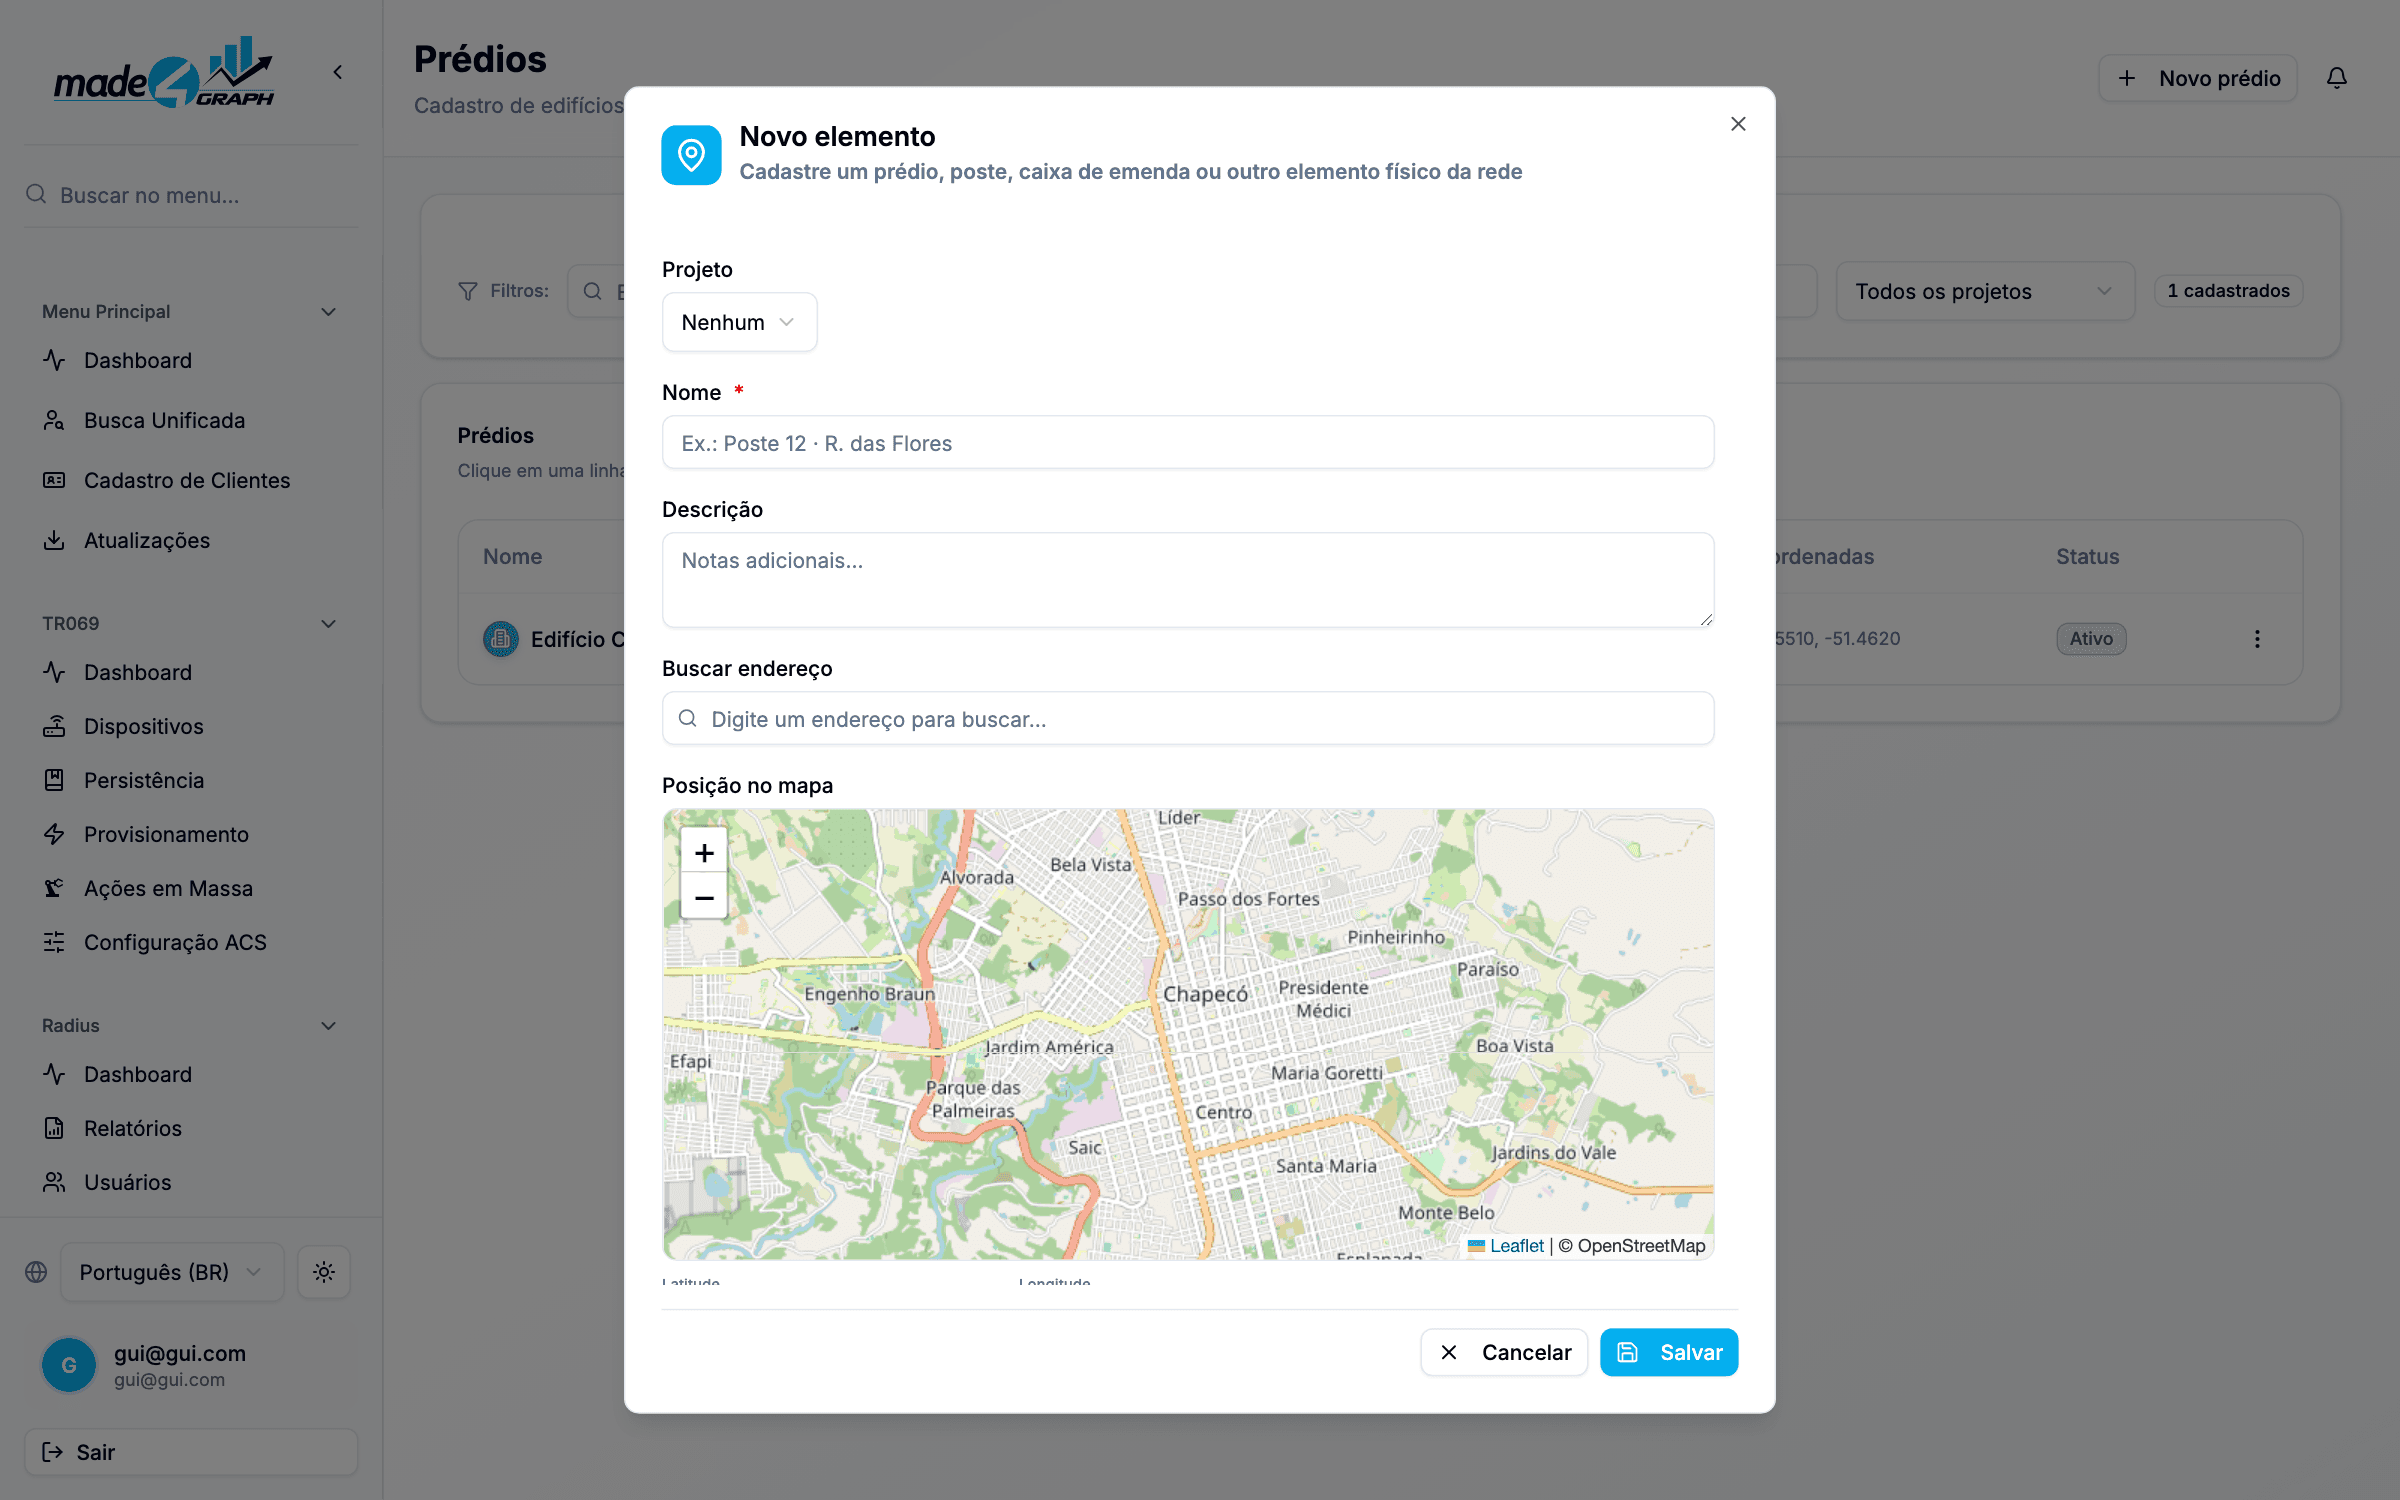Click the Nome input field
Image resolution: width=2400 pixels, height=1500 pixels.
(x=1188, y=443)
